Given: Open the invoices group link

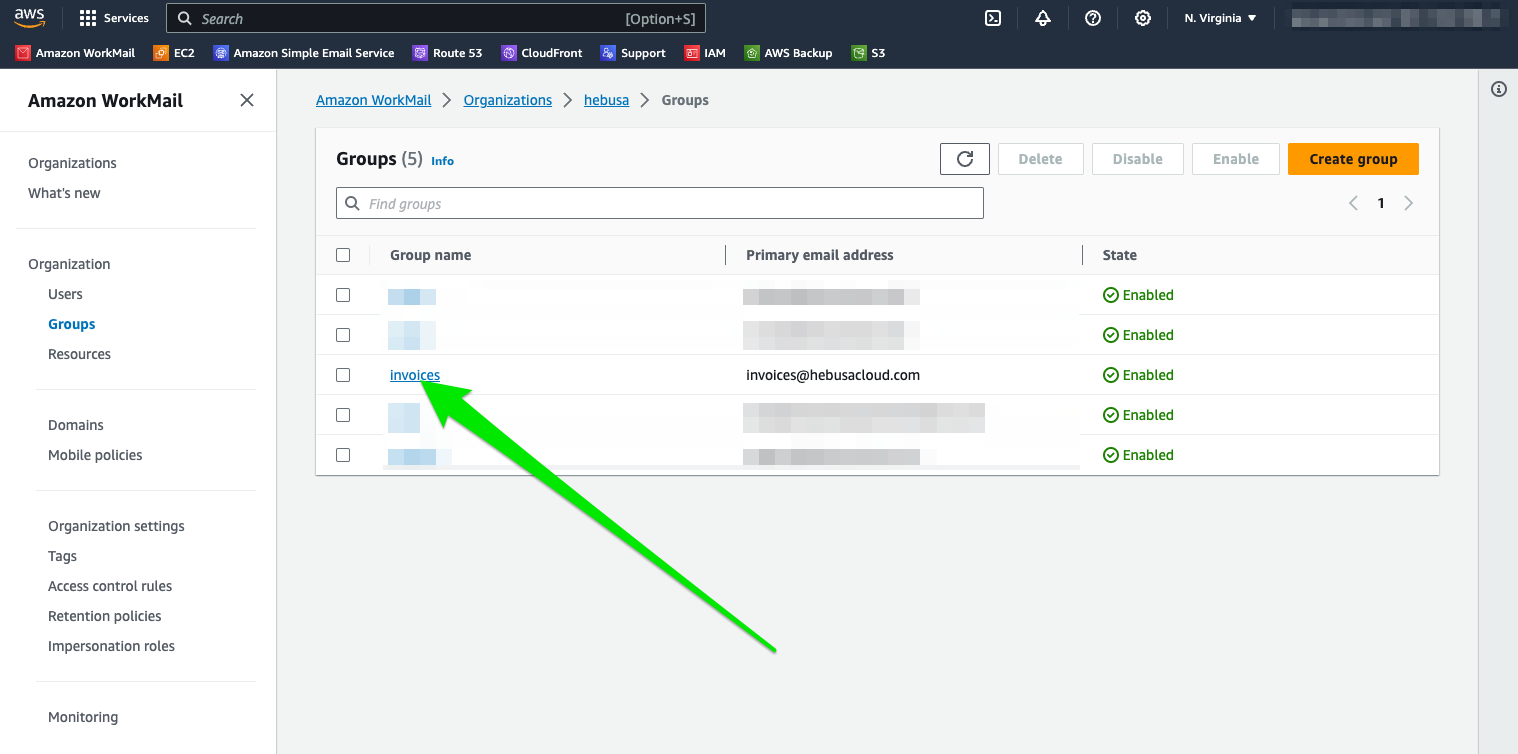Looking at the screenshot, I should point(414,375).
